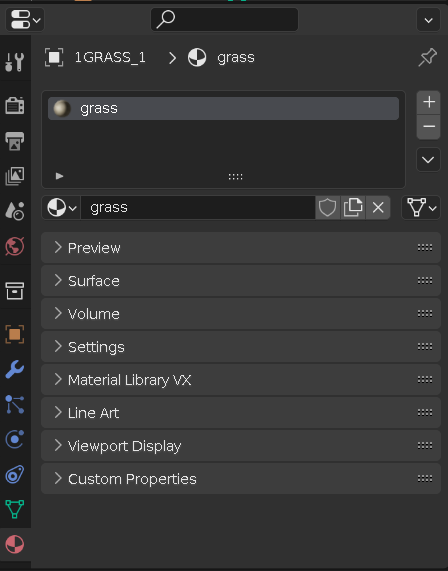Toggle fake user shield on grass material

(x=327, y=208)
